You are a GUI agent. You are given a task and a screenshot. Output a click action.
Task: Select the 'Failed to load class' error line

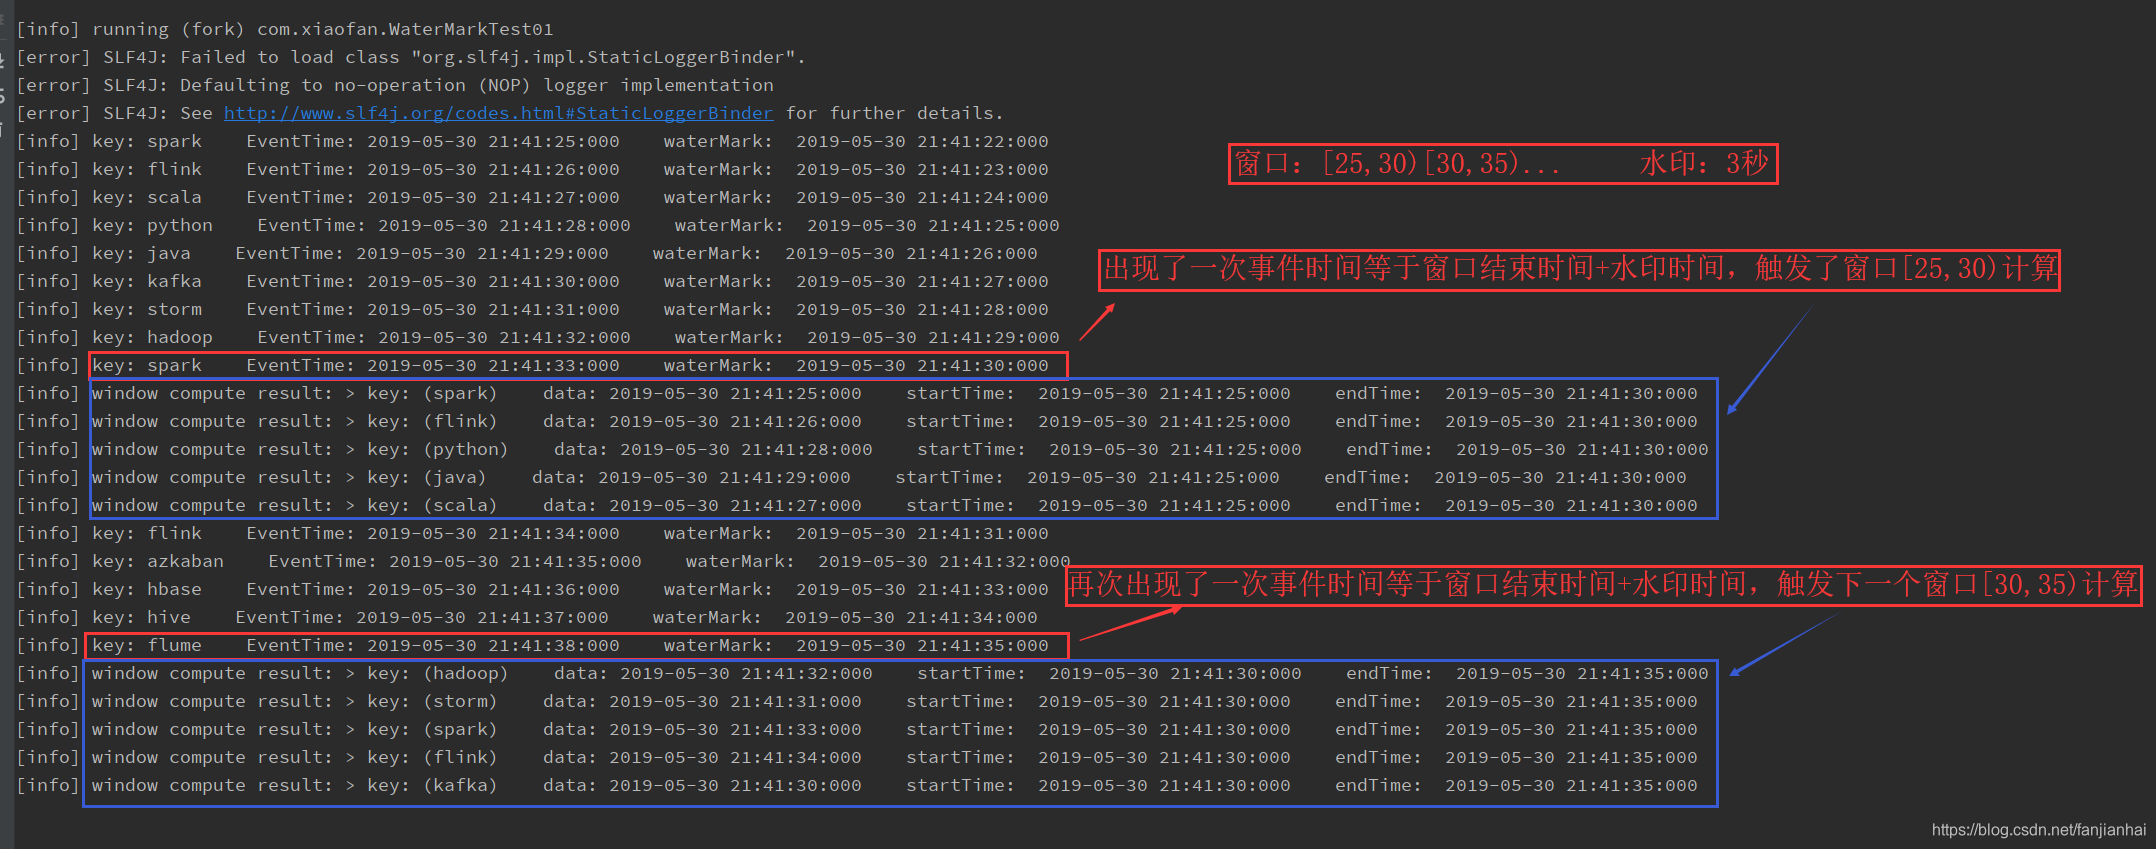(411, 57)
